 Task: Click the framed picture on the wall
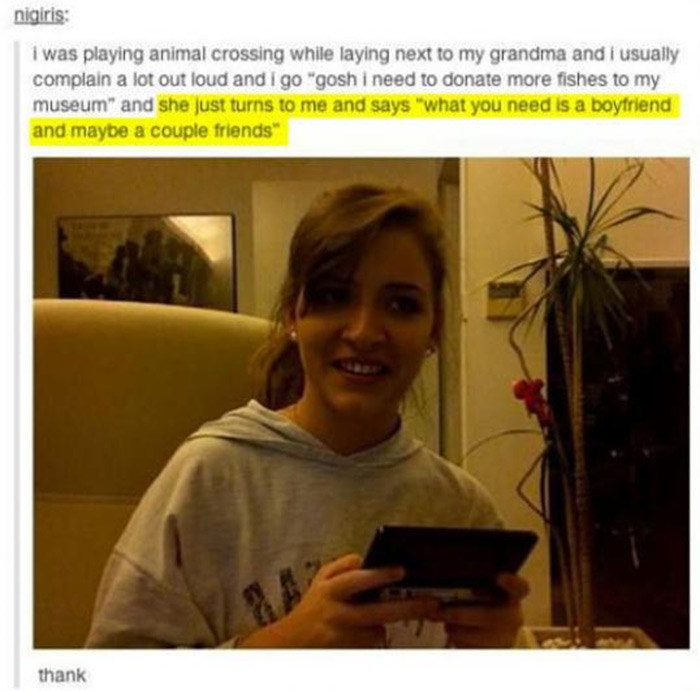[x=147, y=262]
